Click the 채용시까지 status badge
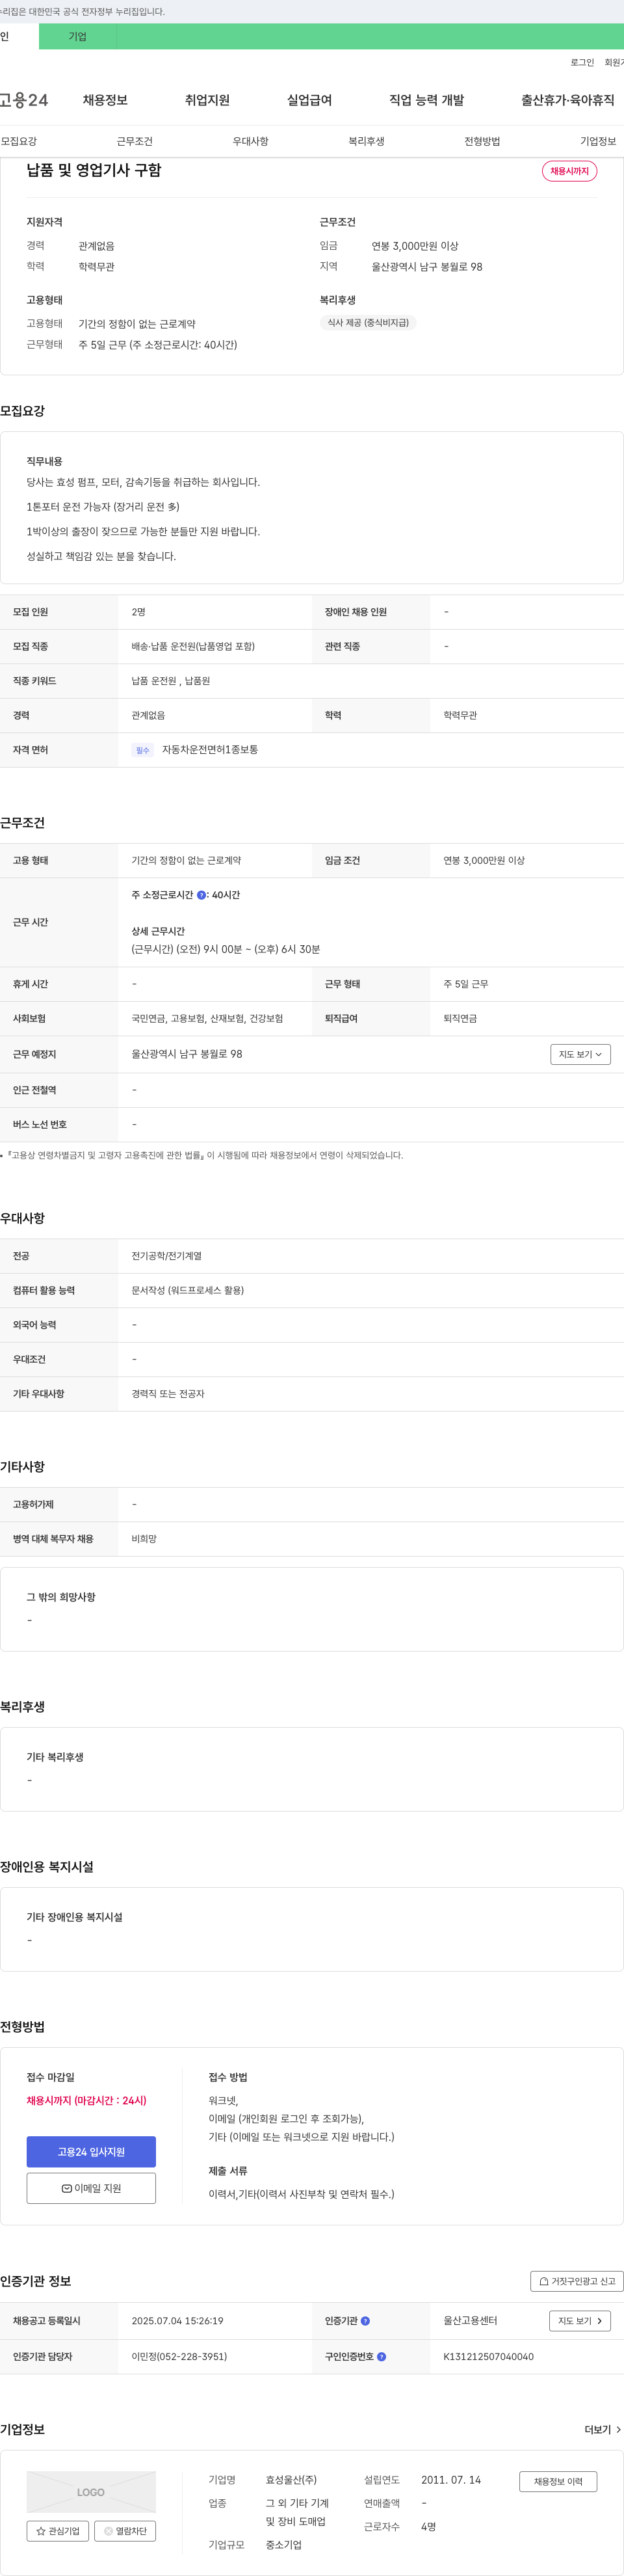Screen dimensions: 624x2576 point(569,171)
